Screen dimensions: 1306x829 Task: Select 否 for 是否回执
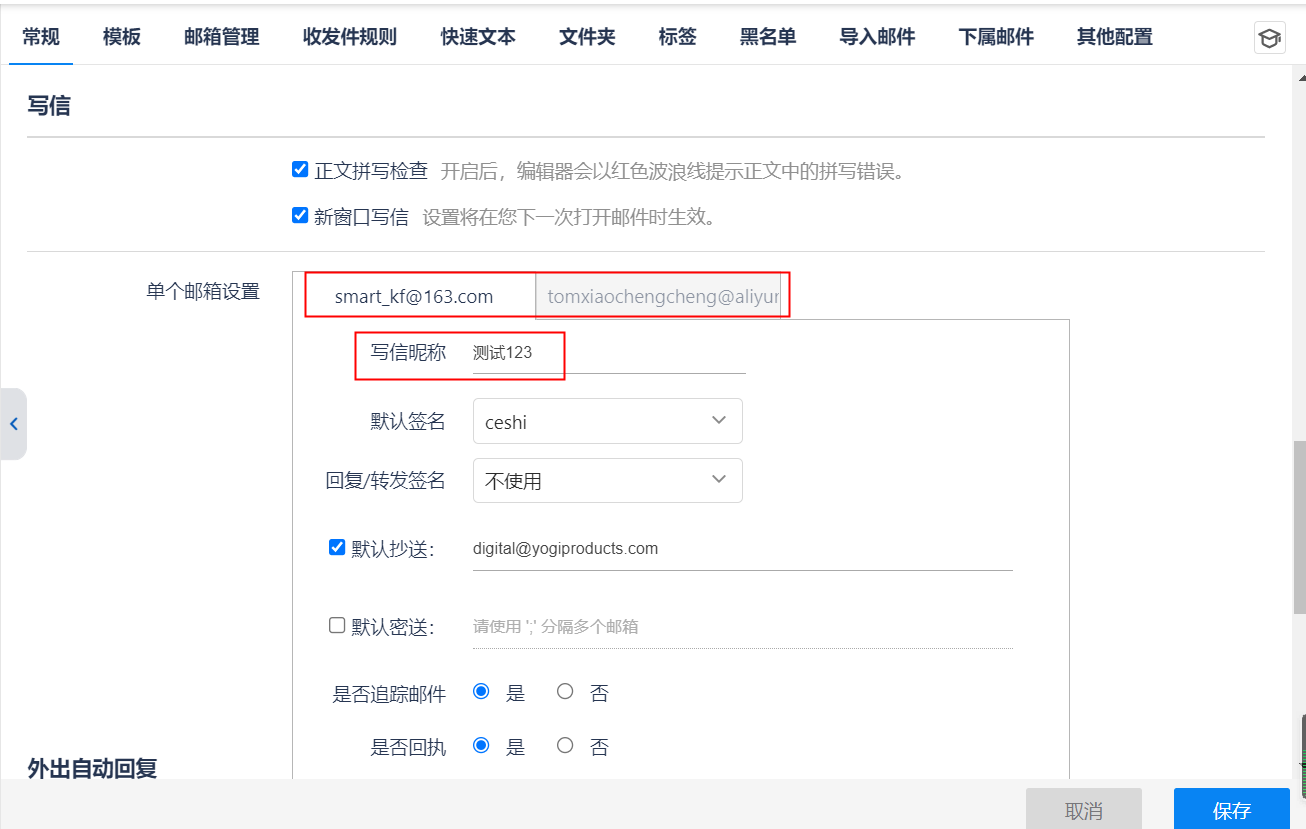click(x=565, y=745)
